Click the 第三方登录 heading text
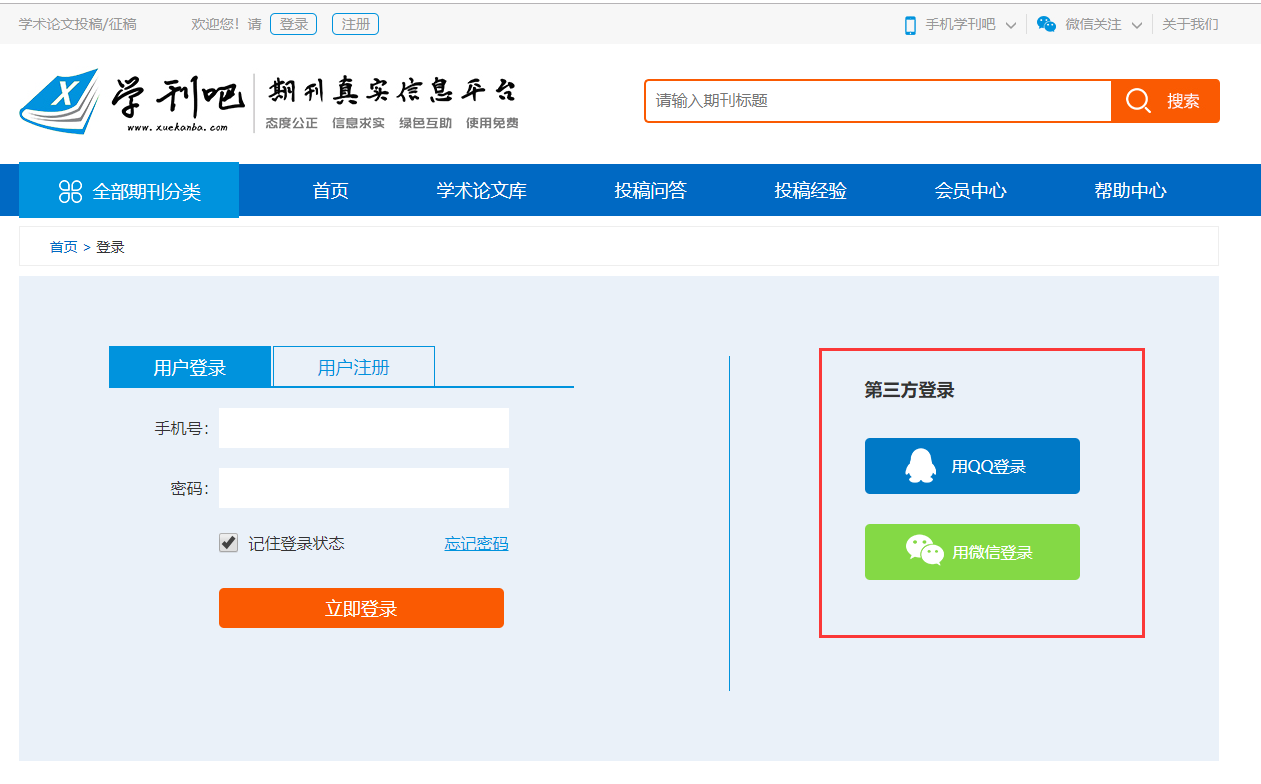 pos(909,390)
